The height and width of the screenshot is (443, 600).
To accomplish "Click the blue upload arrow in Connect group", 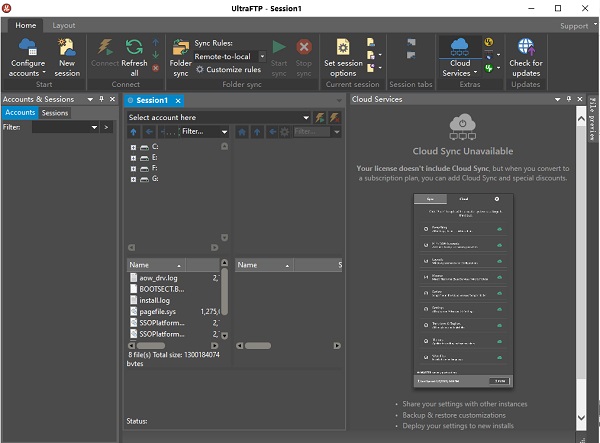I will point(155,43).
